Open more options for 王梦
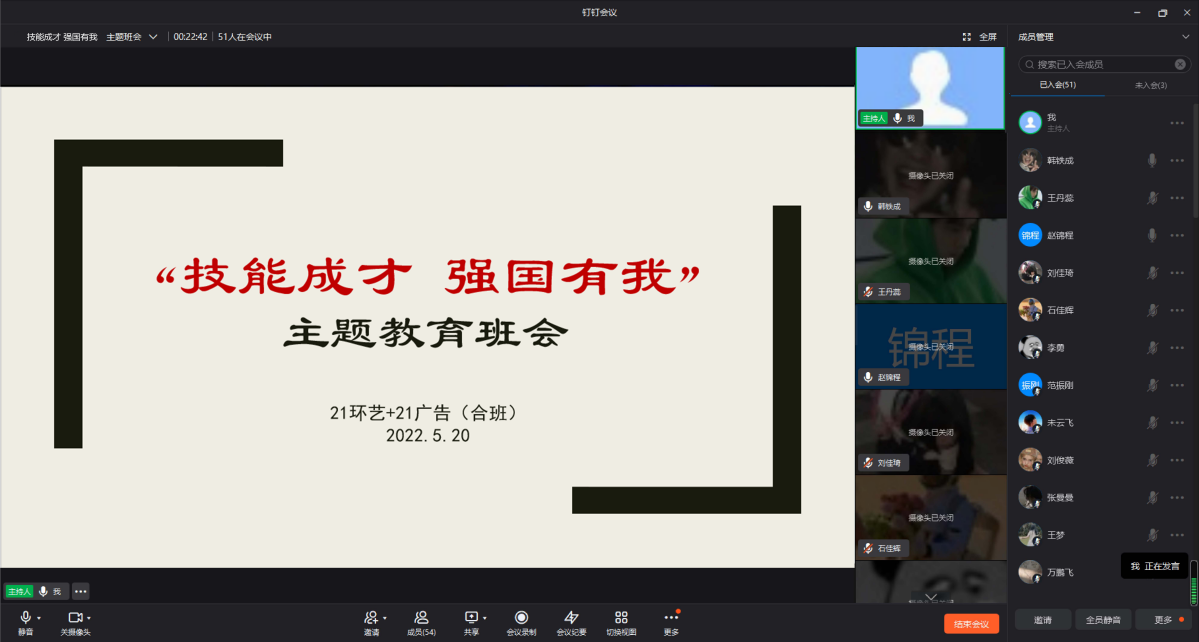 [1177, 535]
